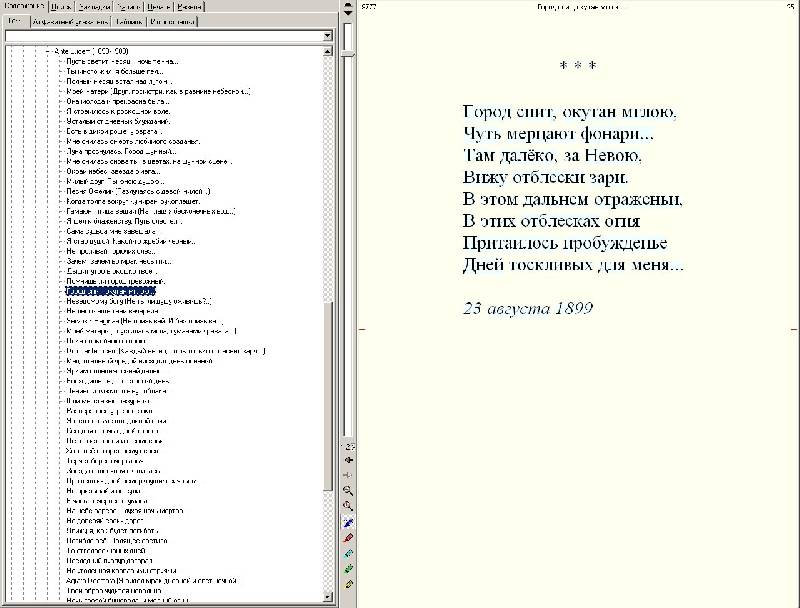Open poem "Когда толпа вокруг кумирам рукоплещет..."

pos(133,201)
